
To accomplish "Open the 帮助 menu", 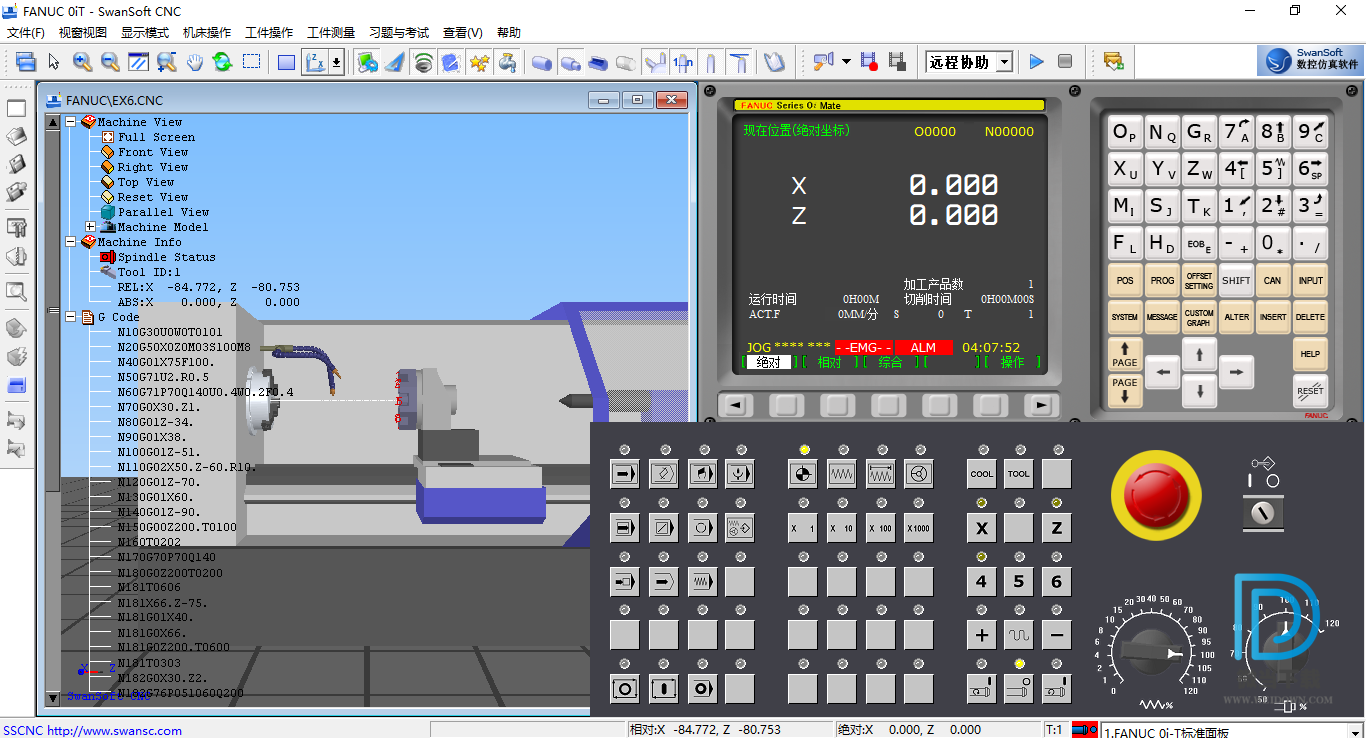I will (509, 33).
